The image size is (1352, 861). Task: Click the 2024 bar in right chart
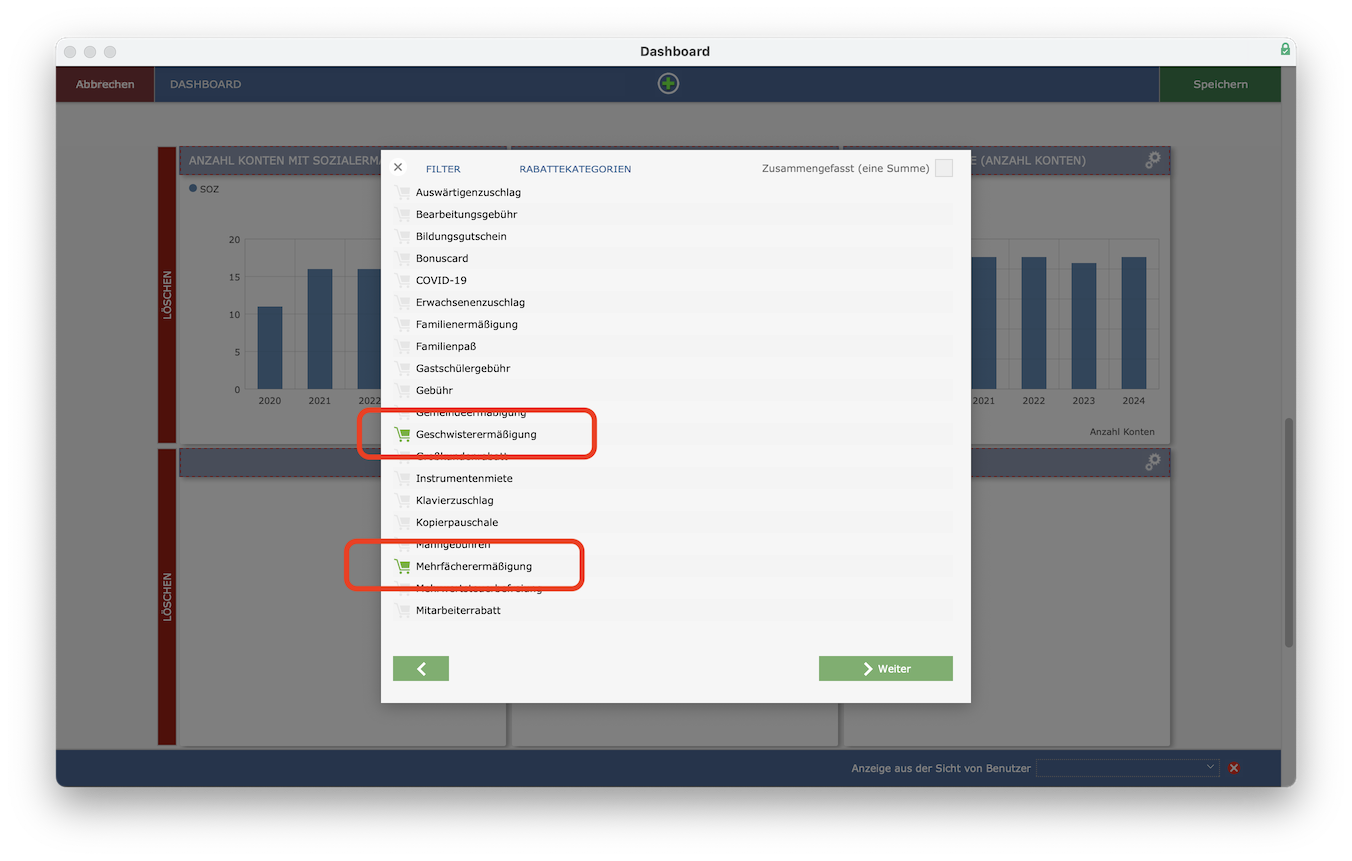pos(1134,323)
